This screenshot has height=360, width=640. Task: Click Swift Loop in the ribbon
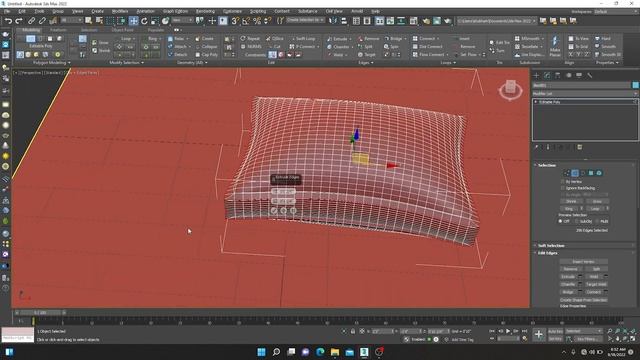click(303, 39)
